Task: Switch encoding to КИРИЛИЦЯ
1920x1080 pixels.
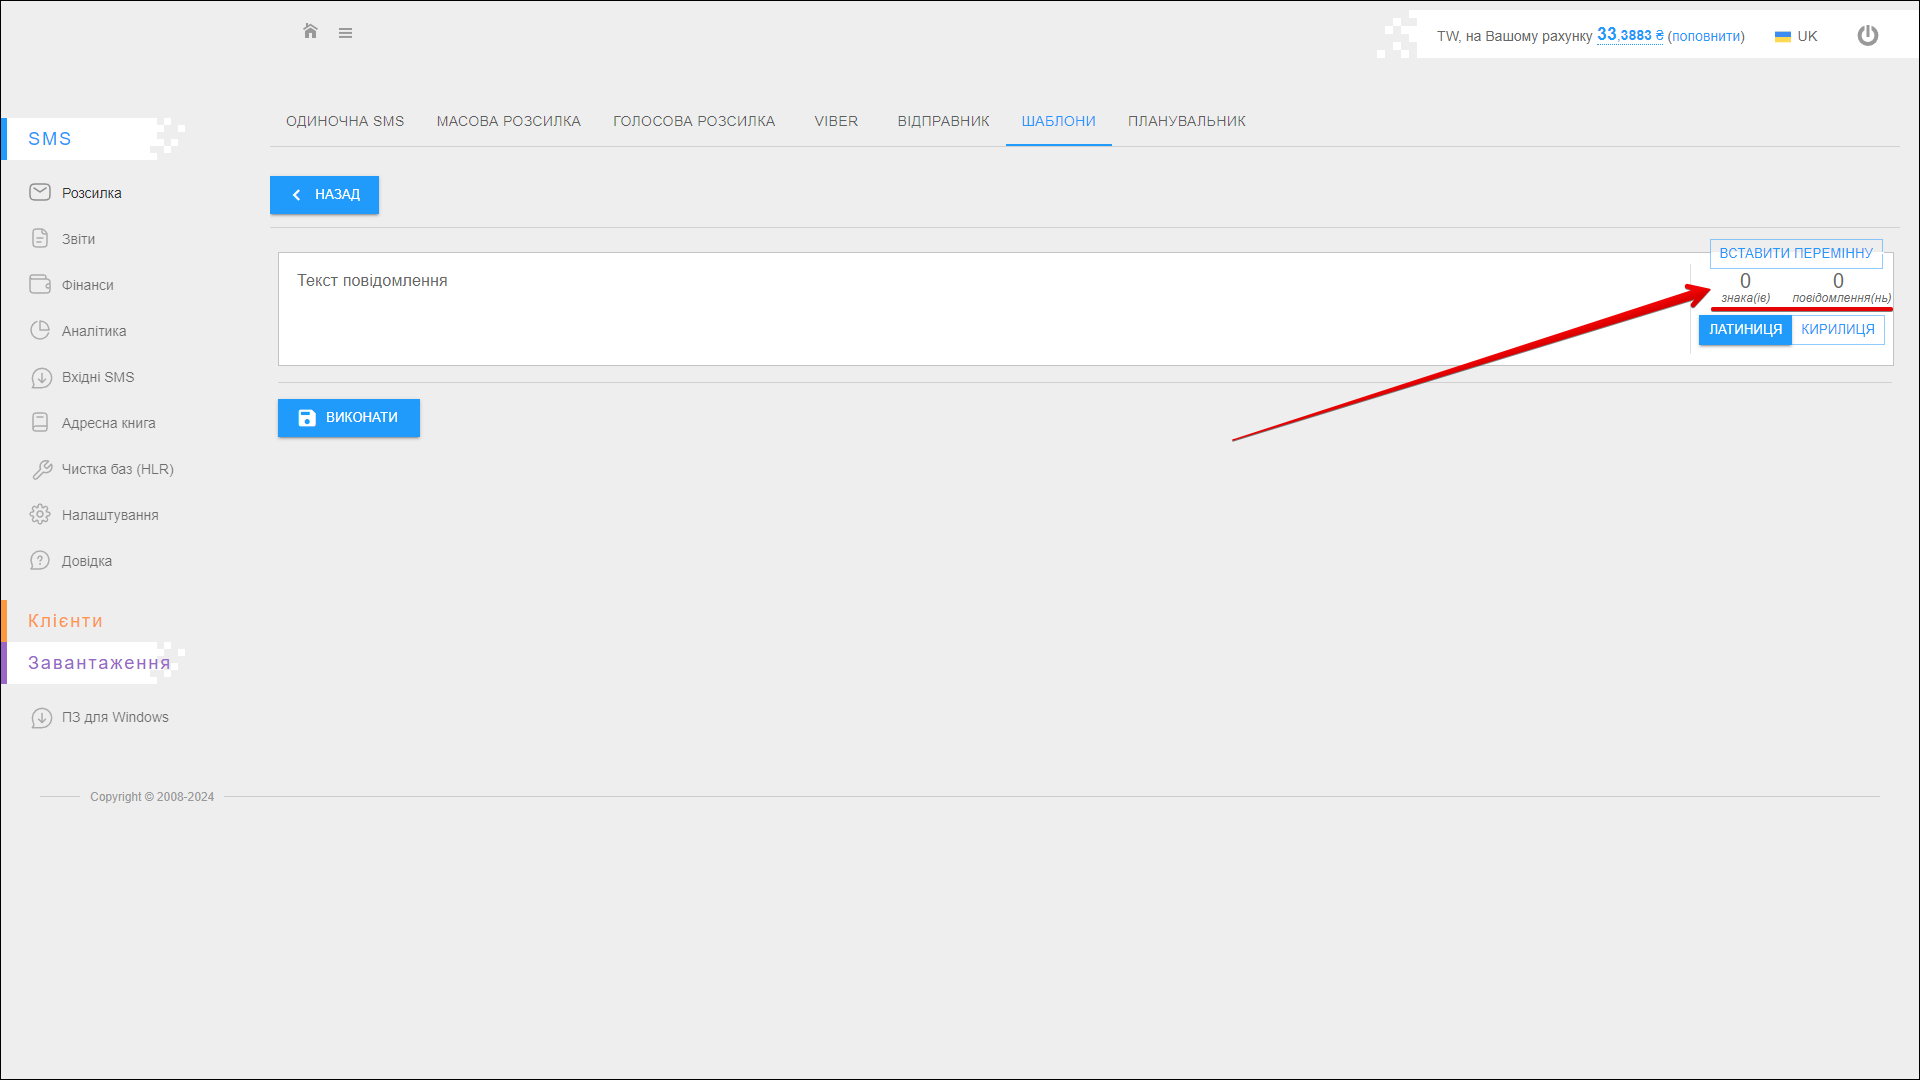Action: click(1838, 329)
